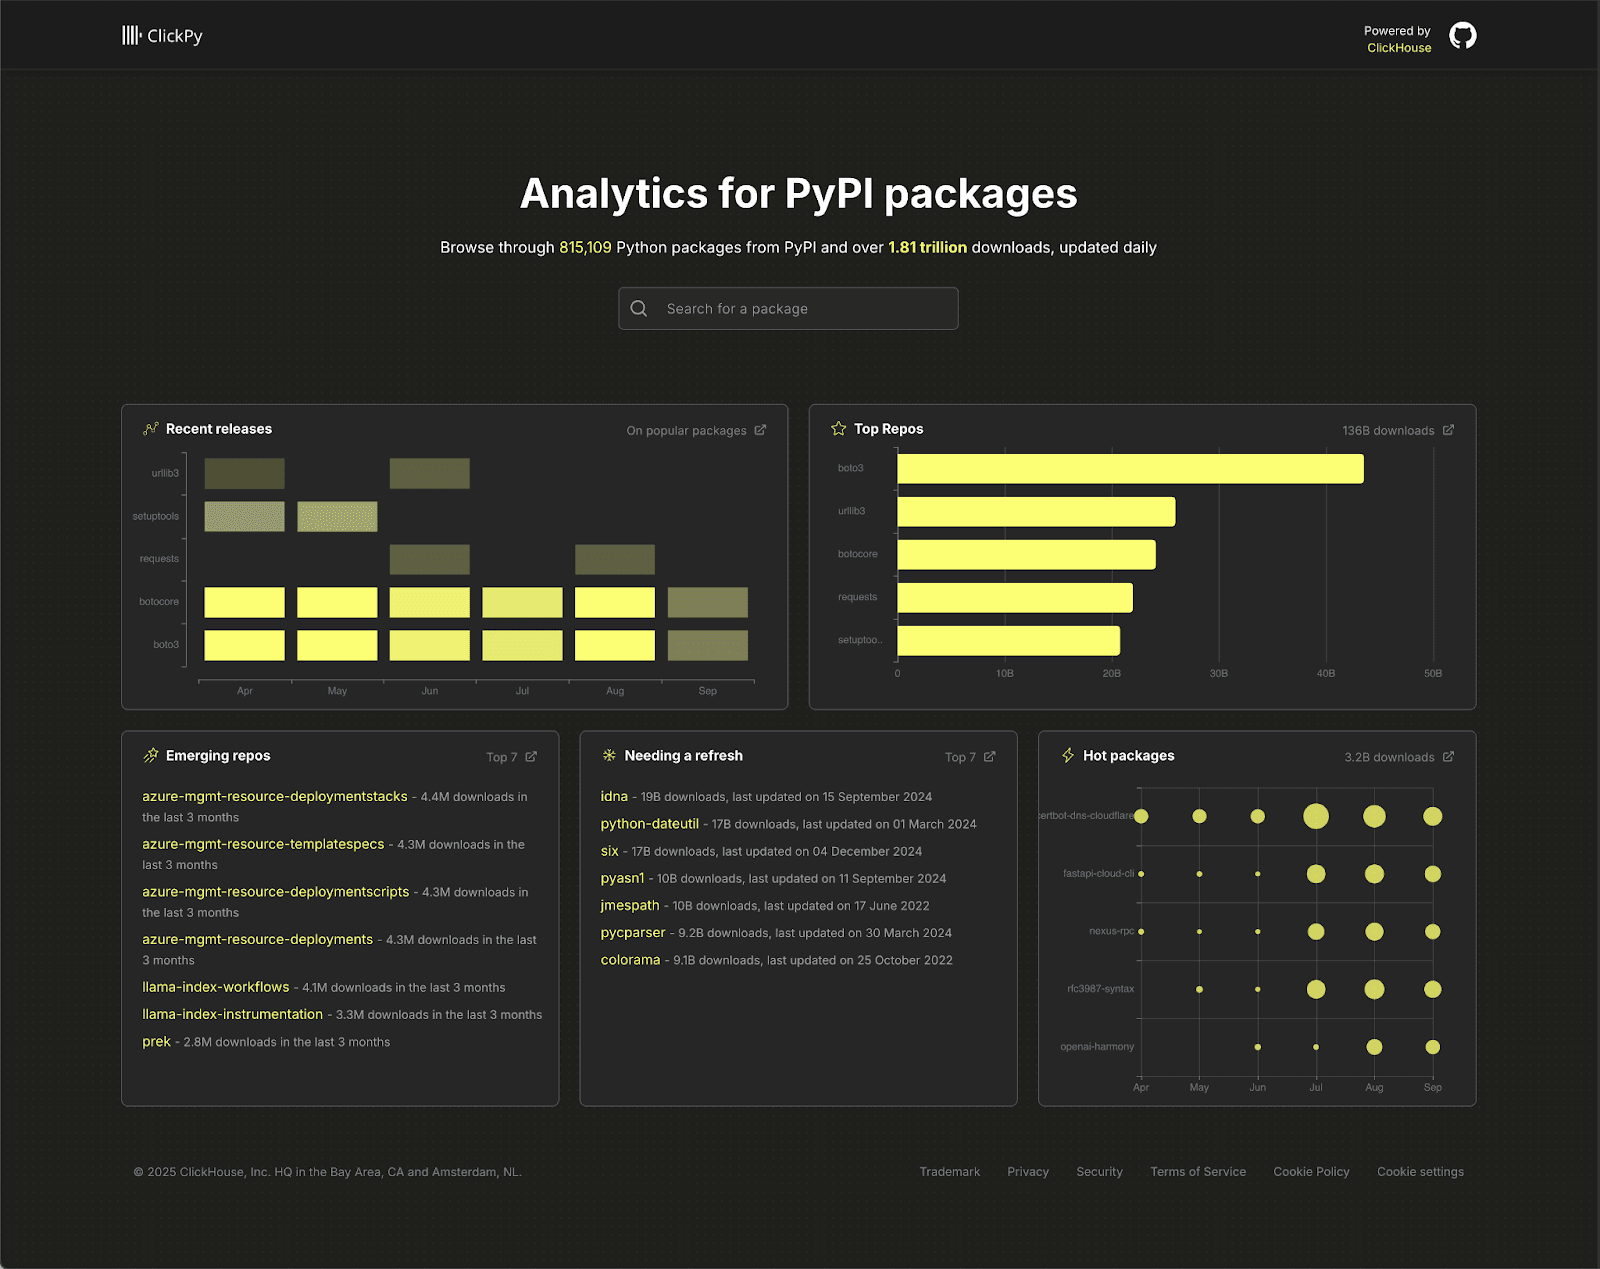The height and width of the screenshot is (1269, 1600).
Task: Open Cookie settings in footer
Action: [1419, 1172]
